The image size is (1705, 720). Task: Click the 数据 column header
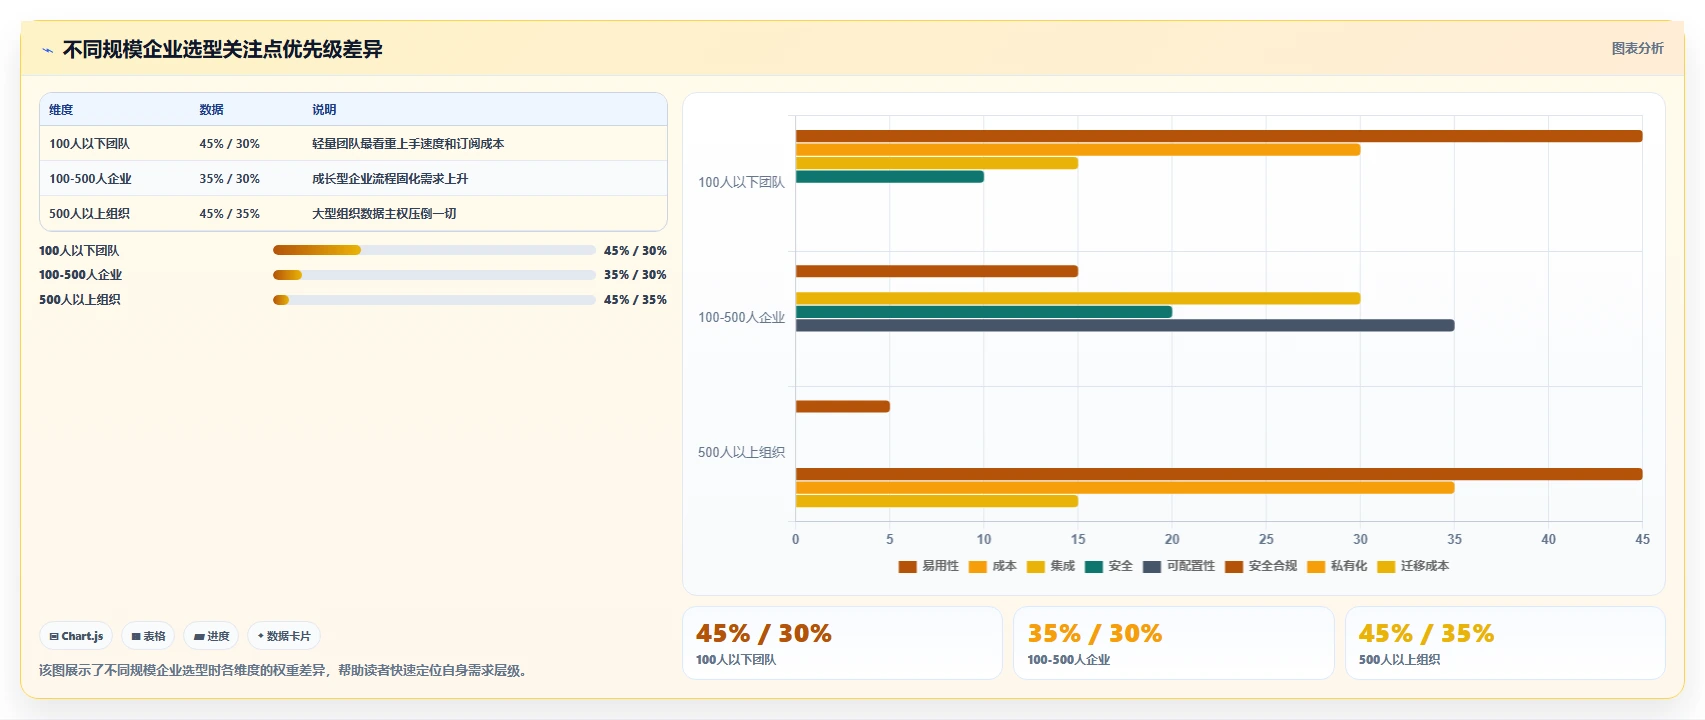211,110
